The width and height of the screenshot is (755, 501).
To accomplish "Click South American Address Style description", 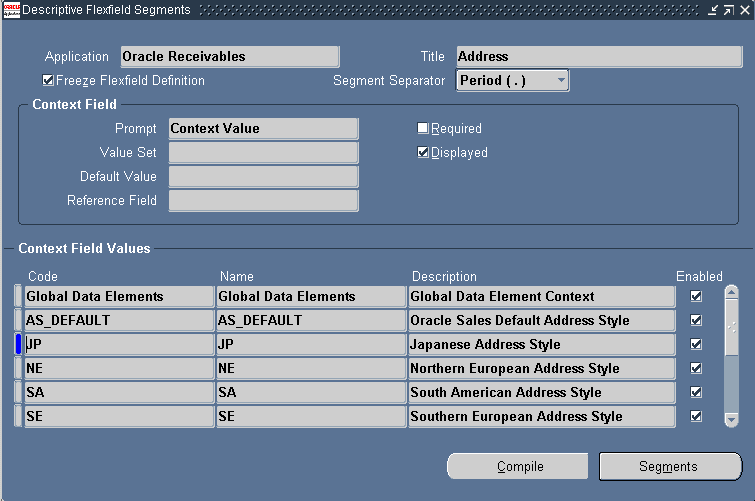I will pos(542,393).
